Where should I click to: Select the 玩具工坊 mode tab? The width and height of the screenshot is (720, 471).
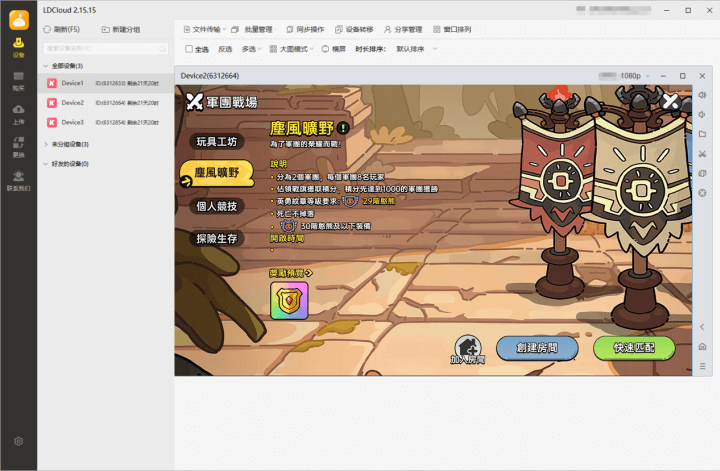216,142
